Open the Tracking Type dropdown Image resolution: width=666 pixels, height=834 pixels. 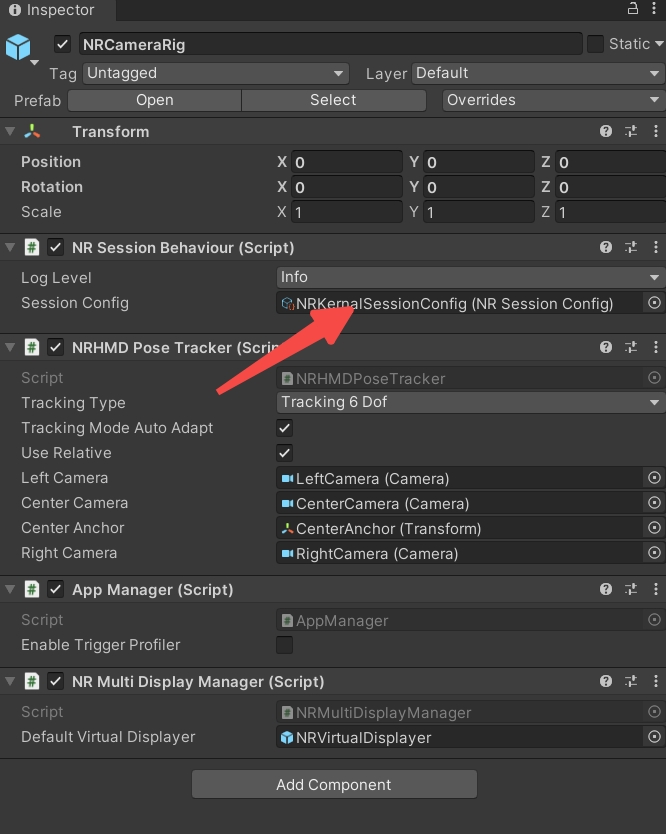[x=470, y=402]
